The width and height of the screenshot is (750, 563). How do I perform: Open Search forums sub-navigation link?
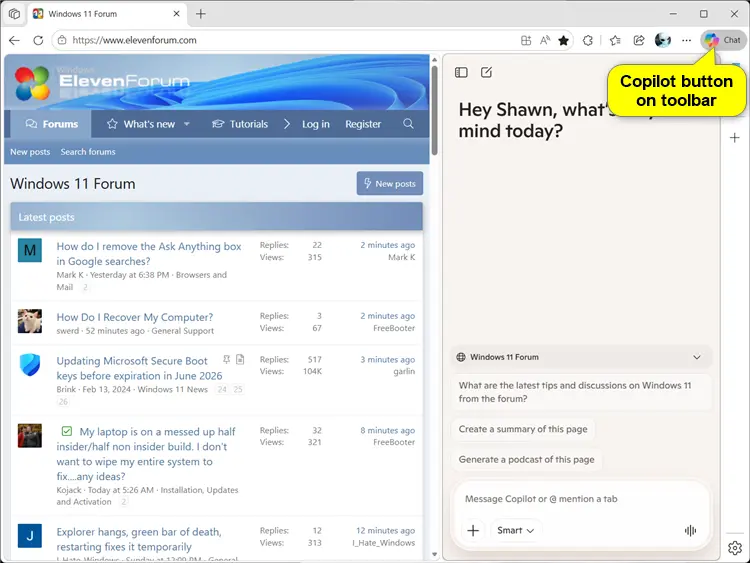coord(88,152)
